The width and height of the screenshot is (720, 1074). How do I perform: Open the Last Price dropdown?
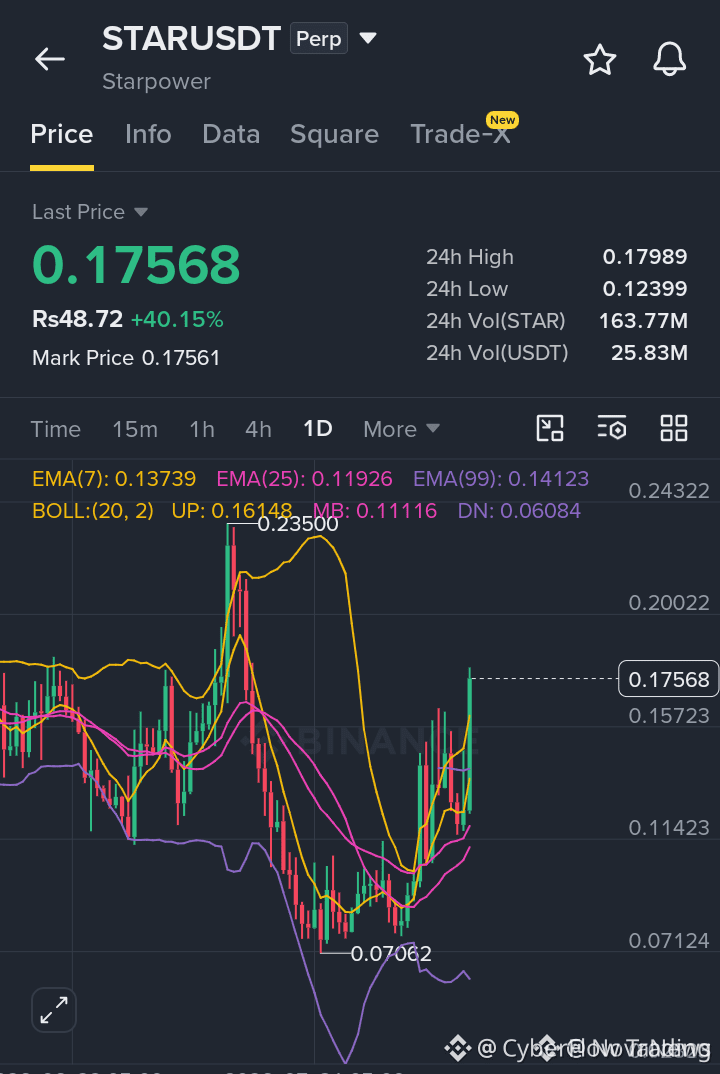(90, 212)
